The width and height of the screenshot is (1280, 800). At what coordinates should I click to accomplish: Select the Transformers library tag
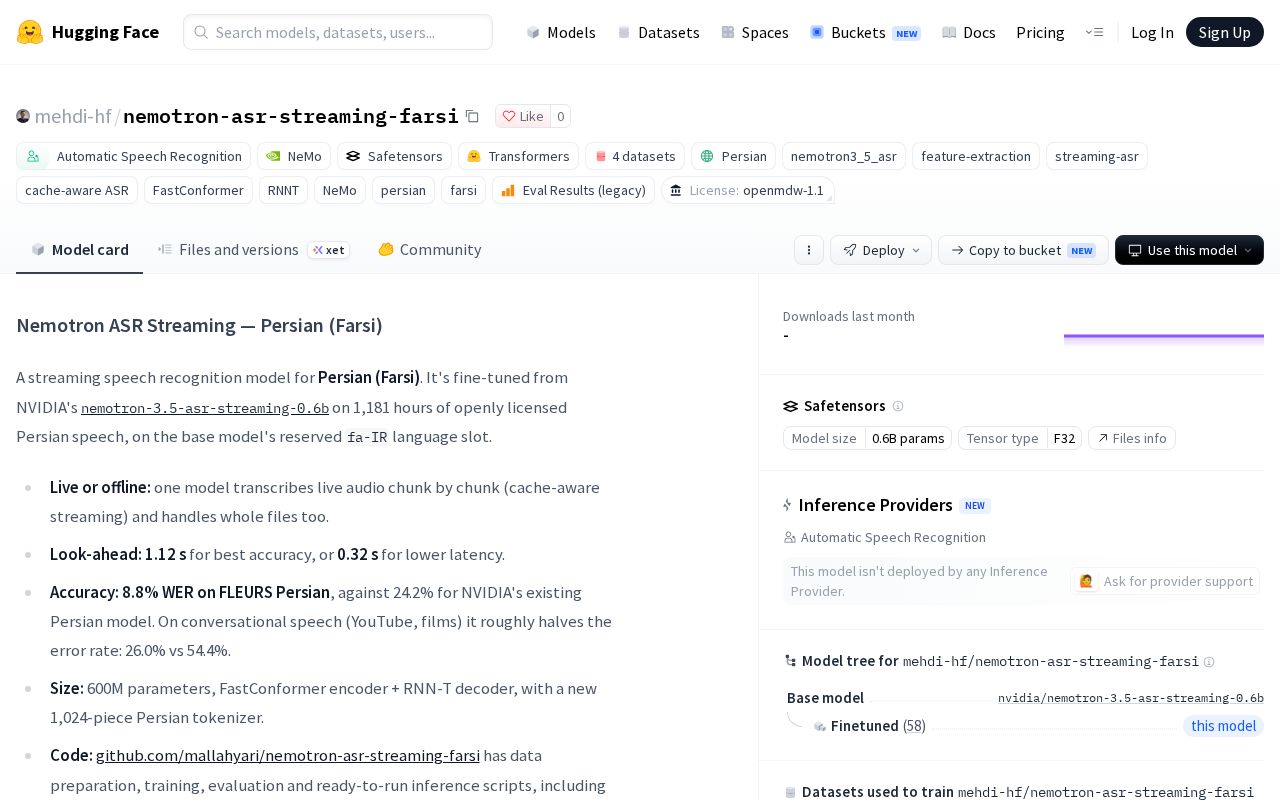point(518,156)
